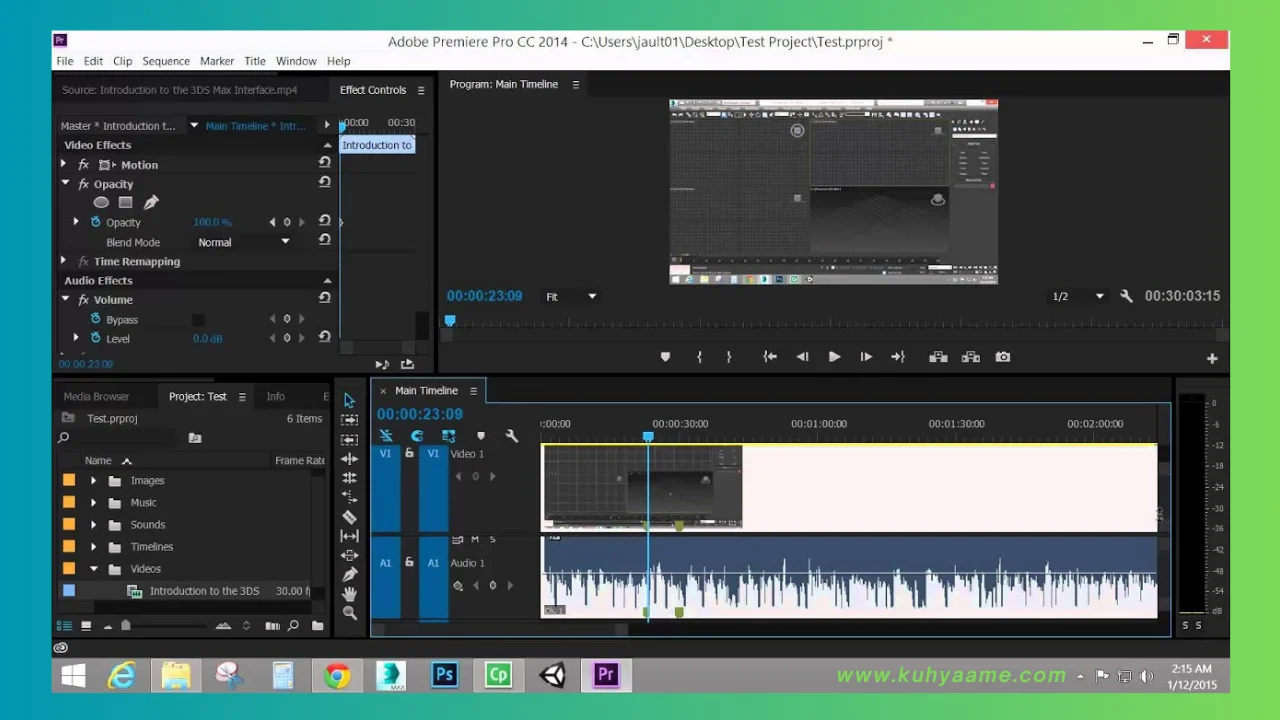
Task: Export frame with camera icon
Action: [1003, 357]
